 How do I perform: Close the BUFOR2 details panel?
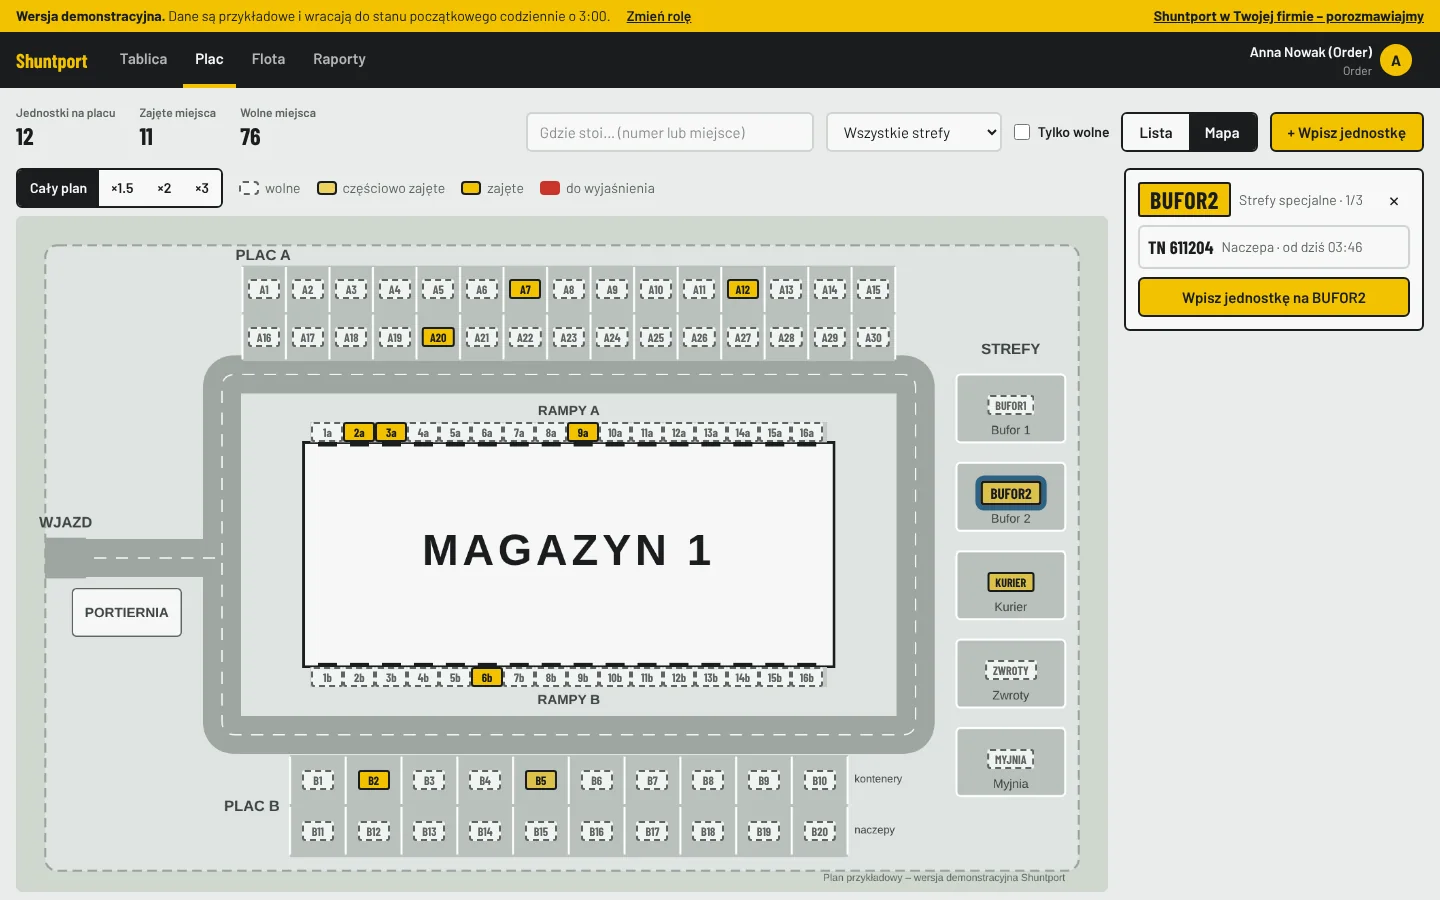[1394, 201]
